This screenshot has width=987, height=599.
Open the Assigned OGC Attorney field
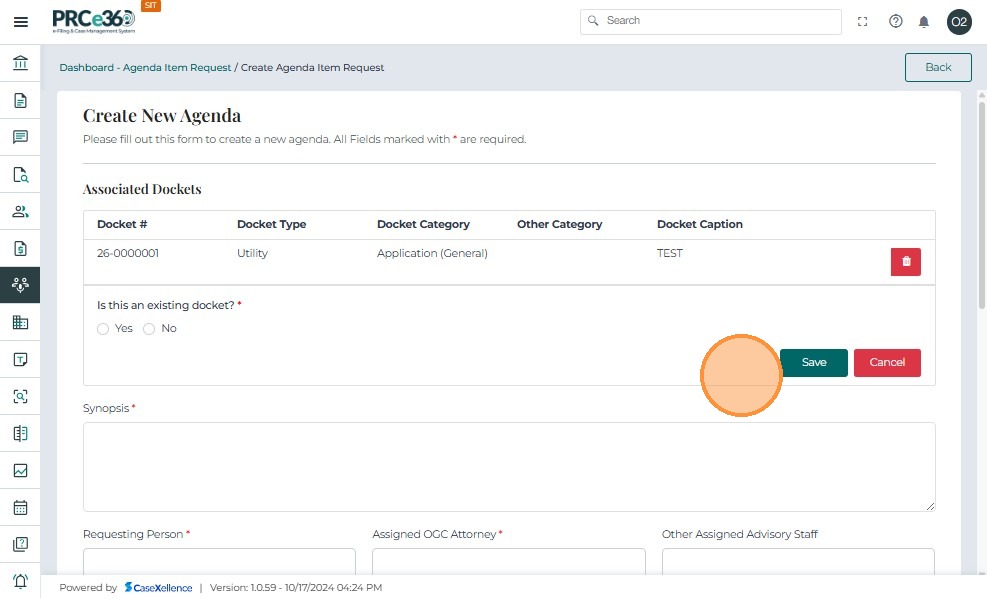tap(509, 561)
